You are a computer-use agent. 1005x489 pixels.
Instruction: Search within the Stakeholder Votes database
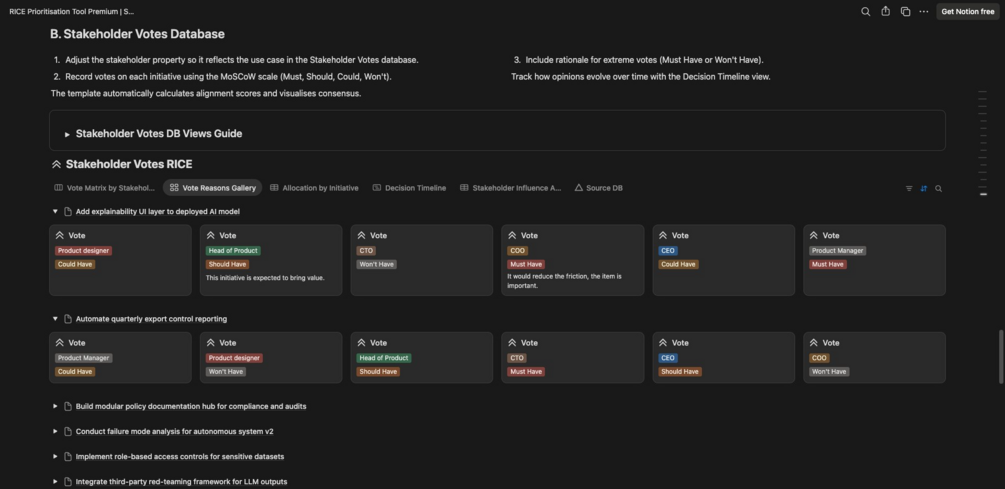(x=938, y=188)
